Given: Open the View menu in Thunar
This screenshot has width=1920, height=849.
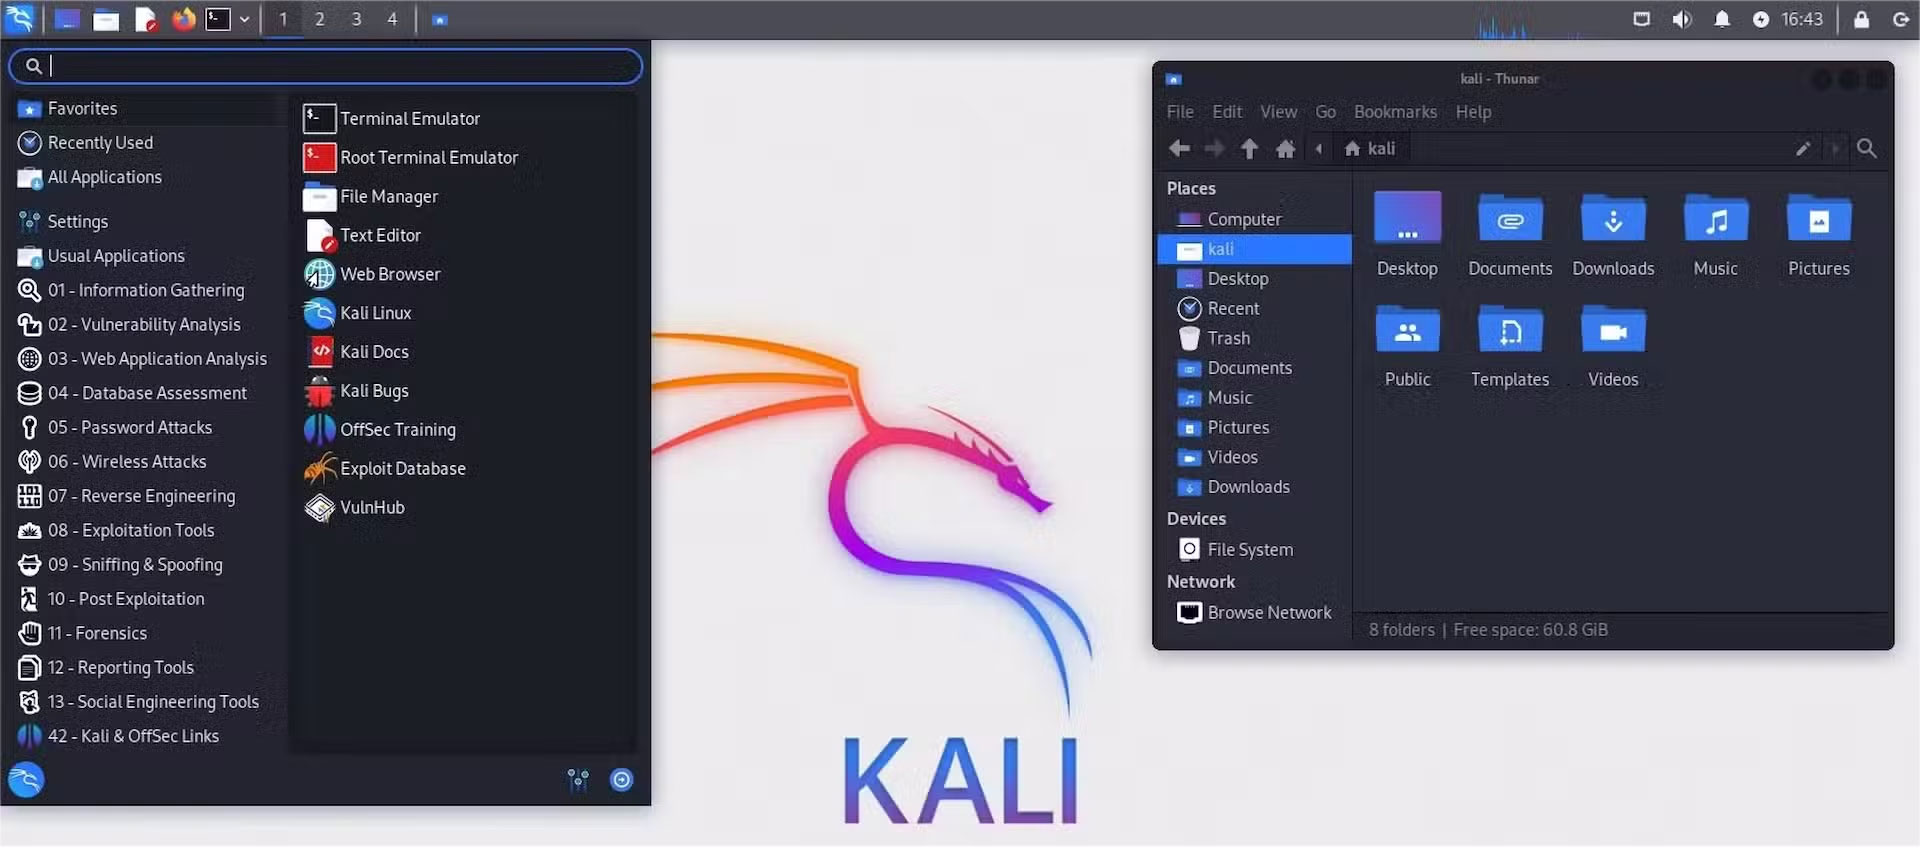Looking at the screenshot, I should (1278, 112).
